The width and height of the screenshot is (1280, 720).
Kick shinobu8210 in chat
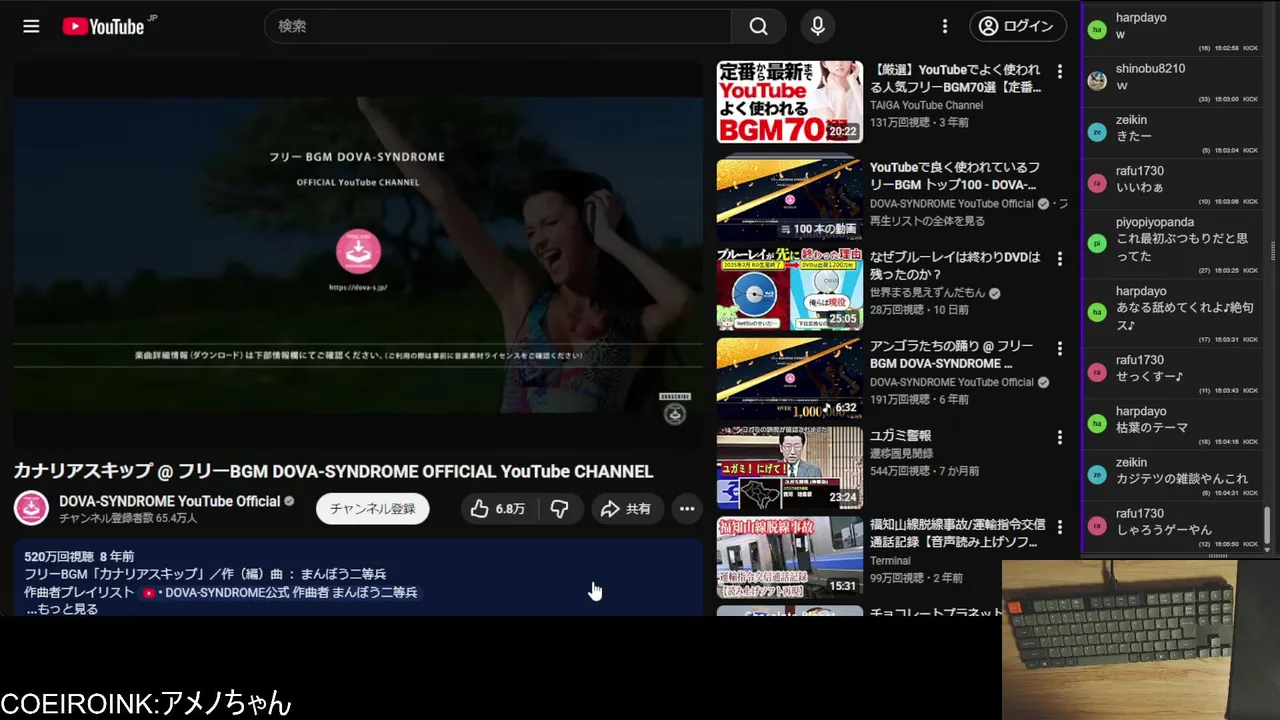[x=1250, y=99]
